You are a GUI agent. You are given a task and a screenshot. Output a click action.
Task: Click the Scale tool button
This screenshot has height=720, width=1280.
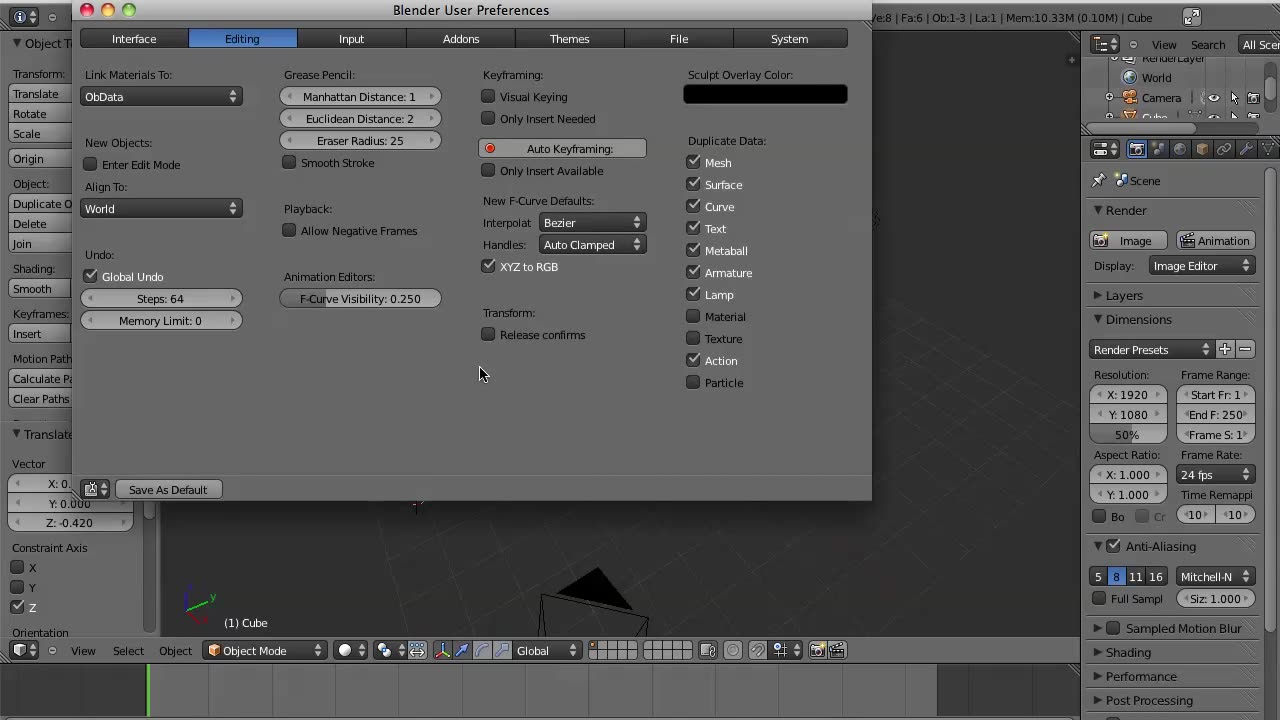pyautogui.click(x=40, y=134)
